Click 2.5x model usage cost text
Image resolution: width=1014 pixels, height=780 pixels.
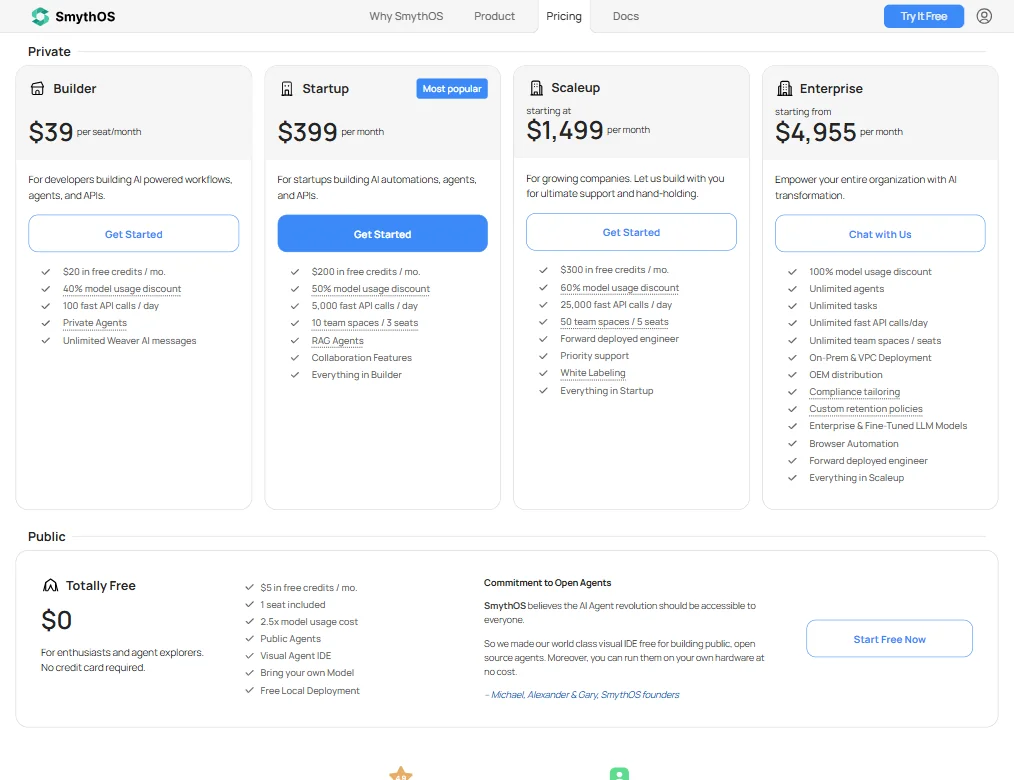coord(308,622)
